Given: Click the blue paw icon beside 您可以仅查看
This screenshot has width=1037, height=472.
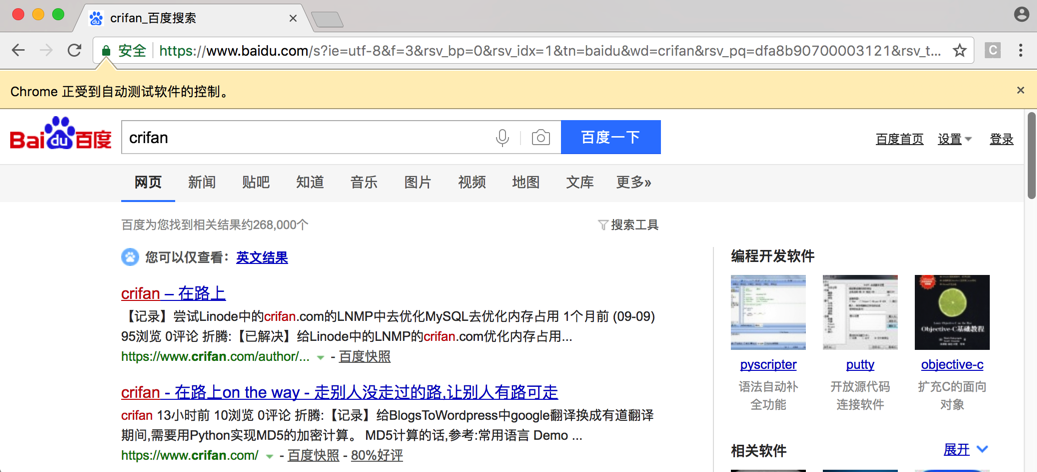Looking at the screenshot, I should [x=130, y=257].
